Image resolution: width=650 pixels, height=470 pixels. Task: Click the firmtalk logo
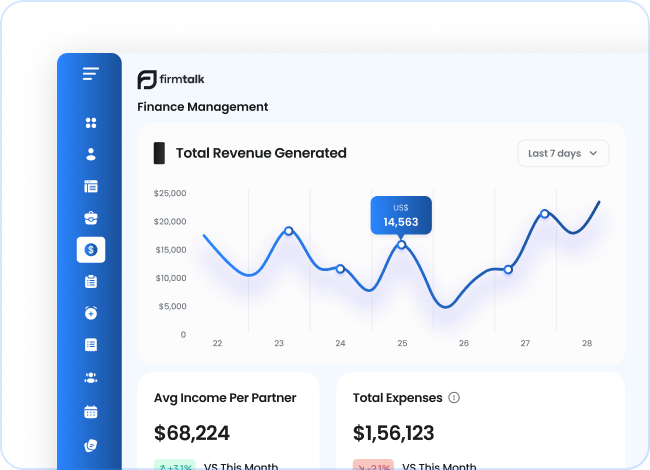pos(171,80)
